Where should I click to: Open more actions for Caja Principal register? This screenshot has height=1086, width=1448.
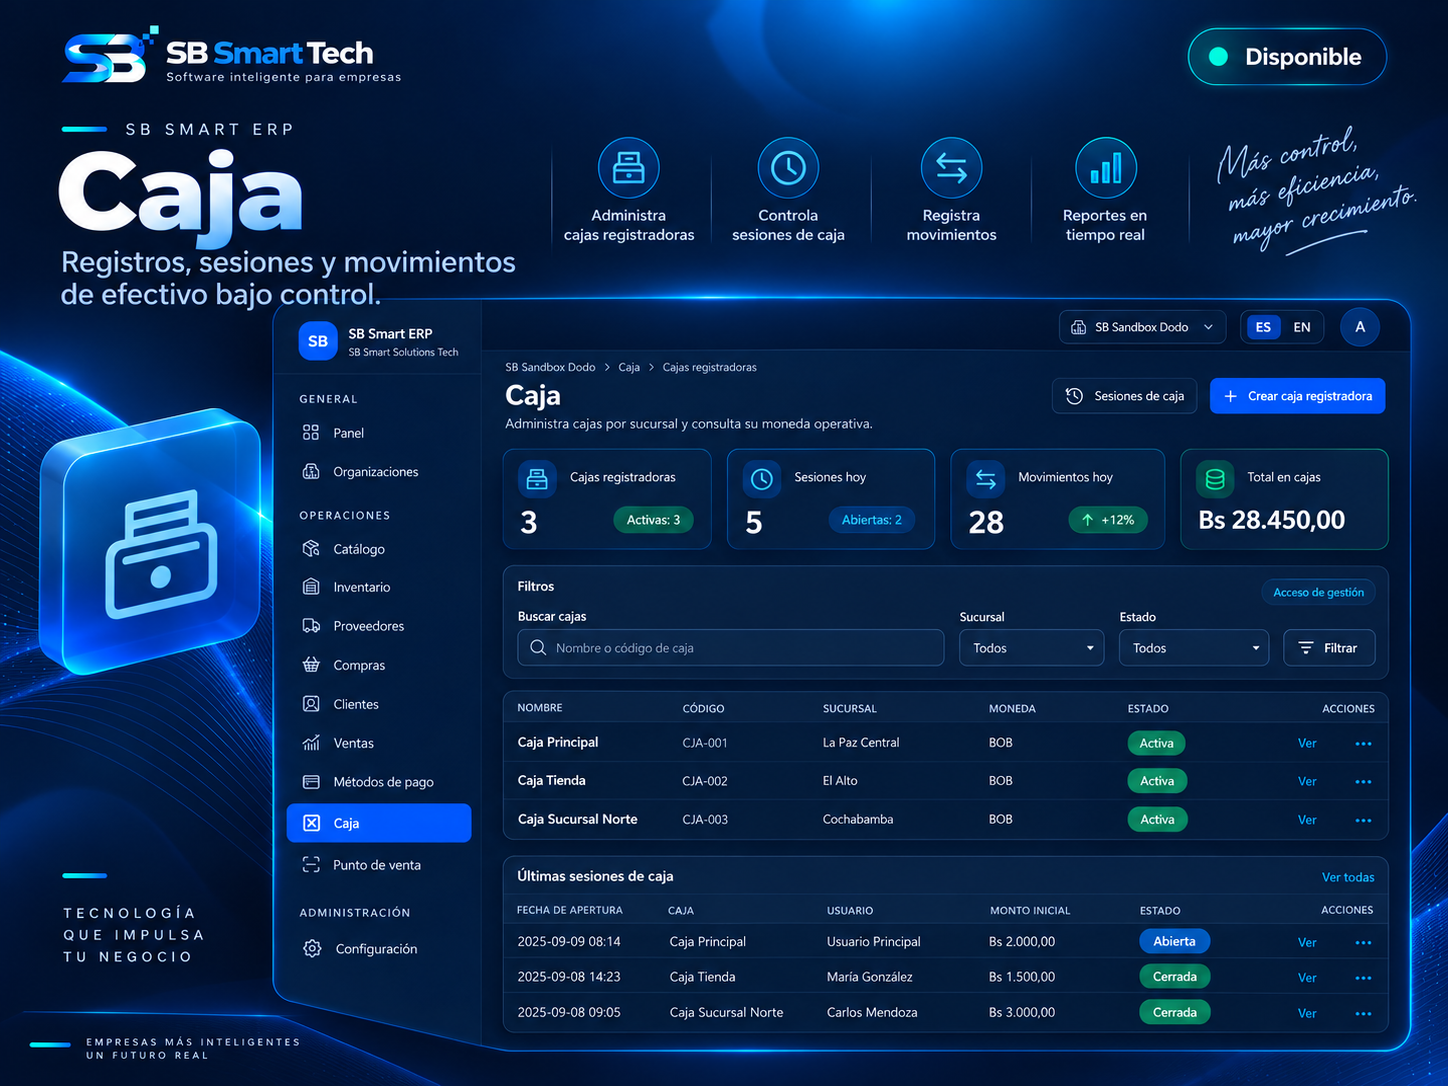(x=1363, y=744)
